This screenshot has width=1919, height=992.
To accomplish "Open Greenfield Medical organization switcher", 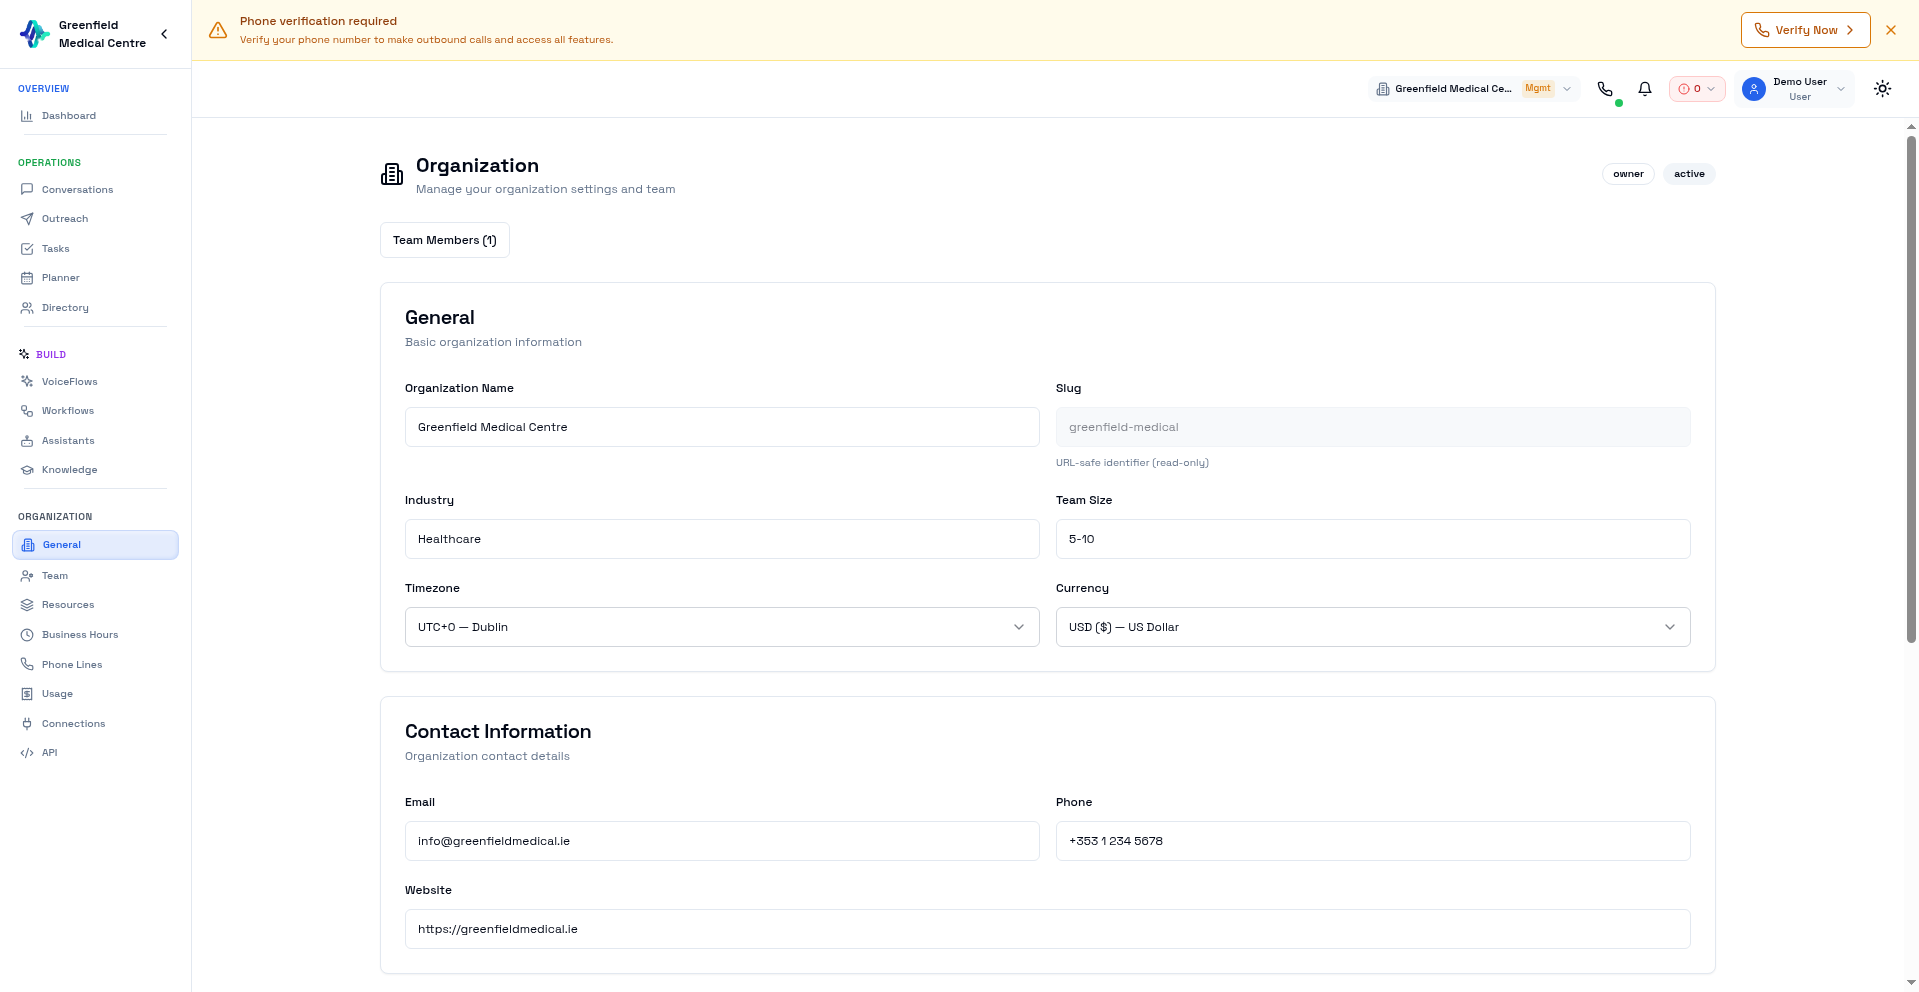I will [x=1474, y=89].
